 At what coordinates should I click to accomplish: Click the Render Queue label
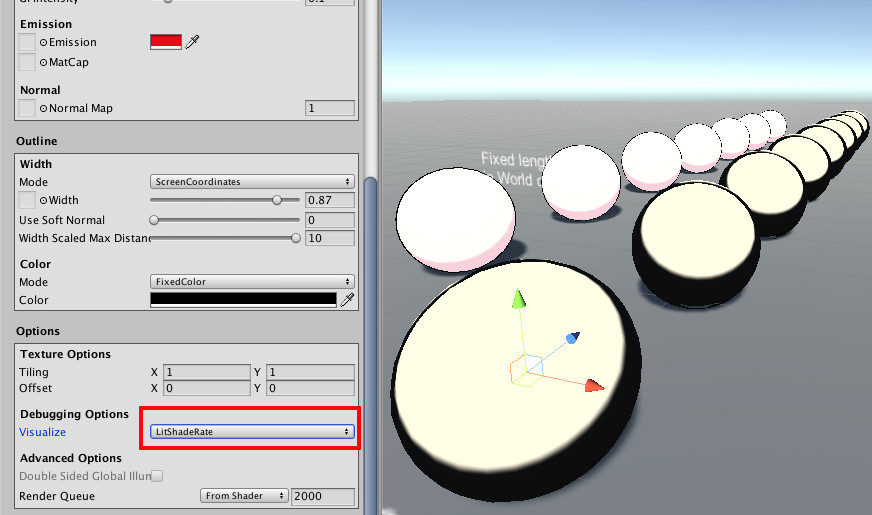[x=57, y=496]
